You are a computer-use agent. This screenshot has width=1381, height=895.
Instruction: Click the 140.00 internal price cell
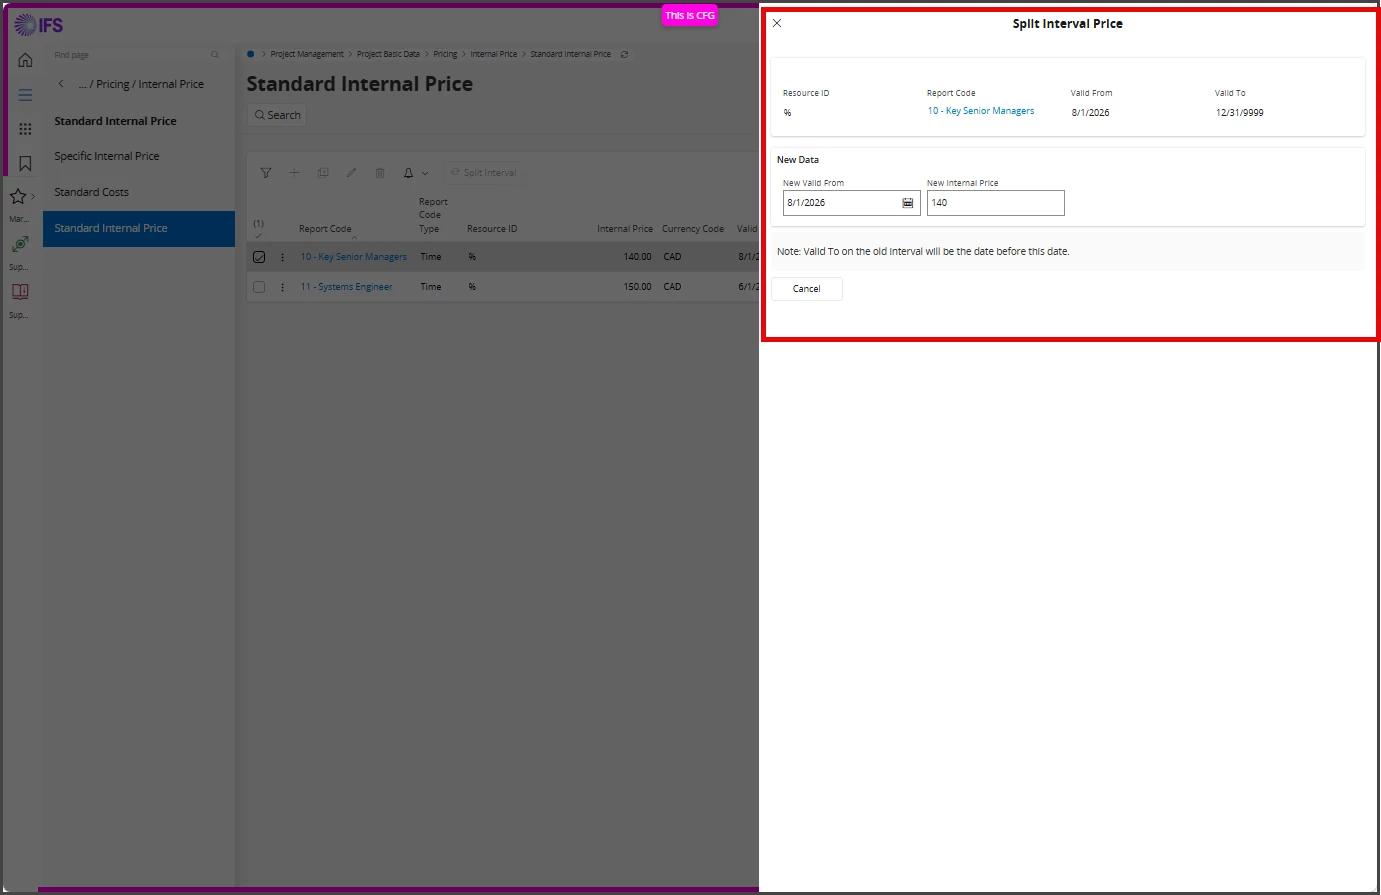click(638, 257)
